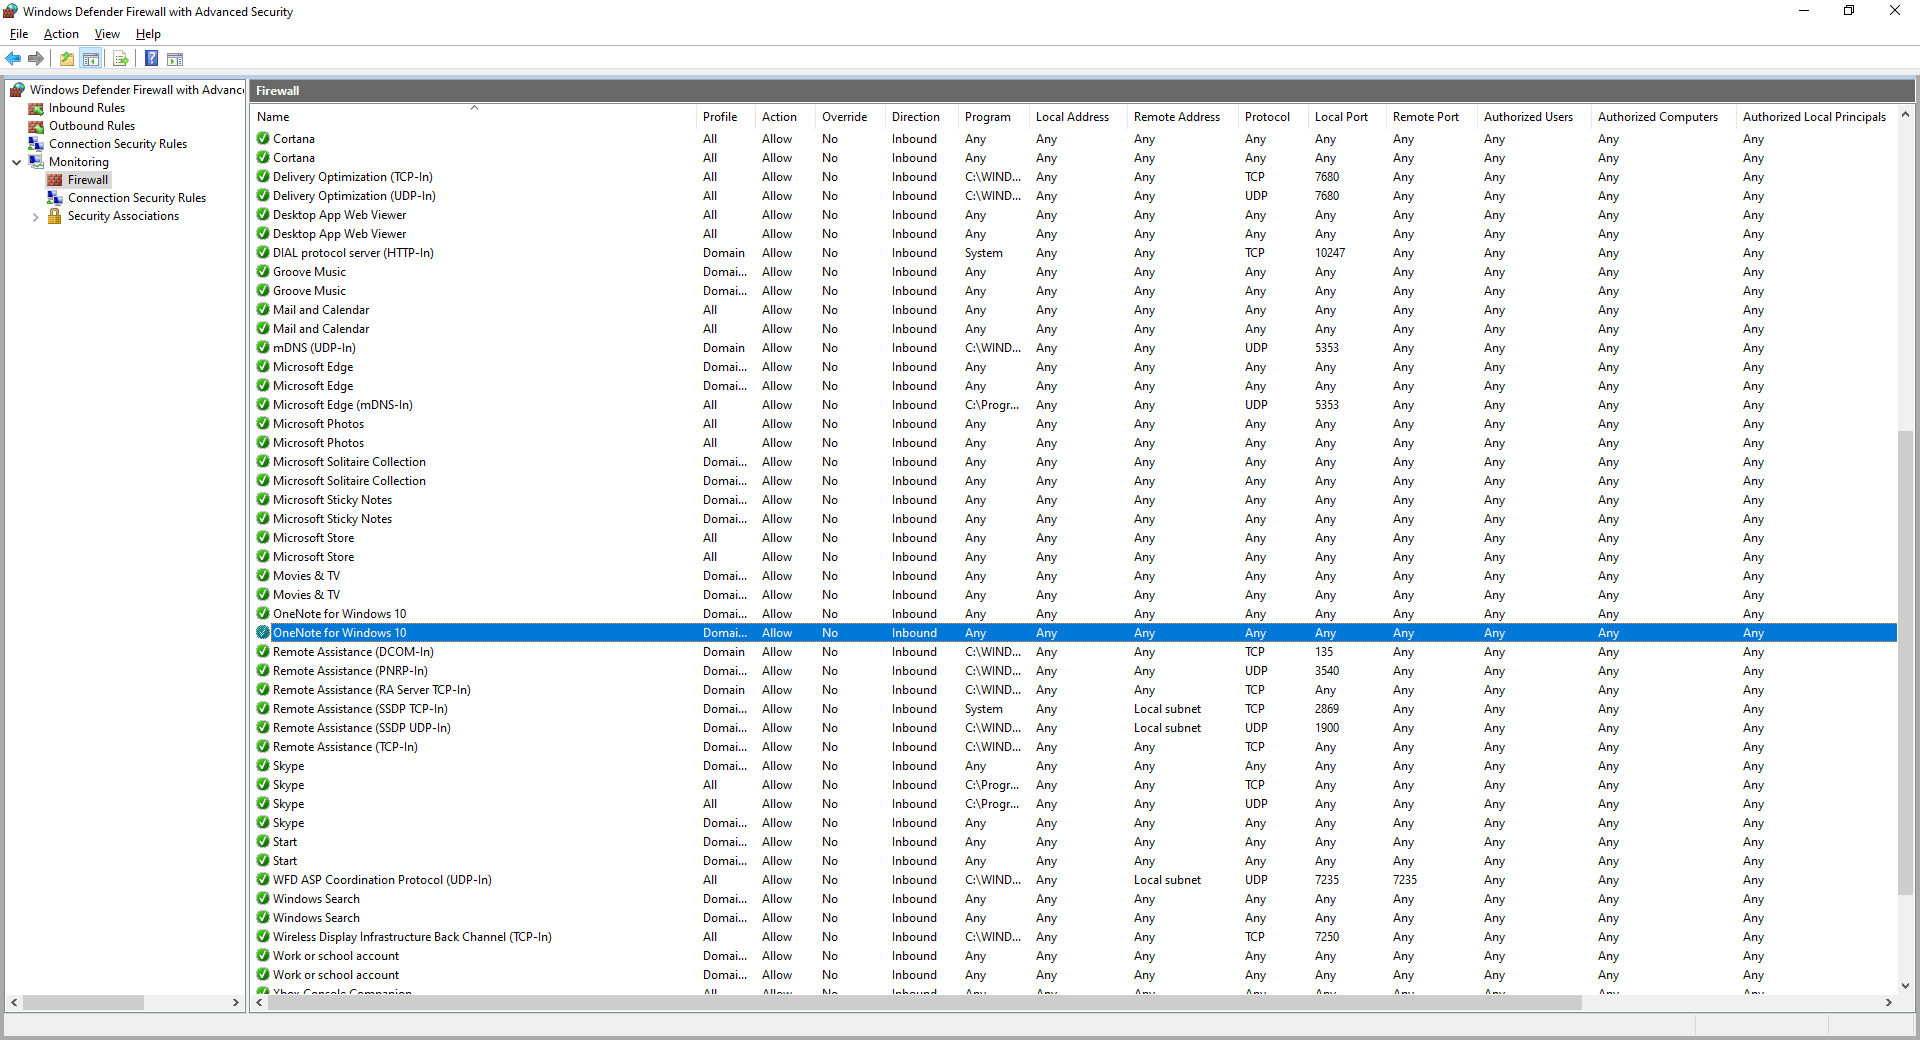Open Help with blue question mark icon

coord(151,59)
